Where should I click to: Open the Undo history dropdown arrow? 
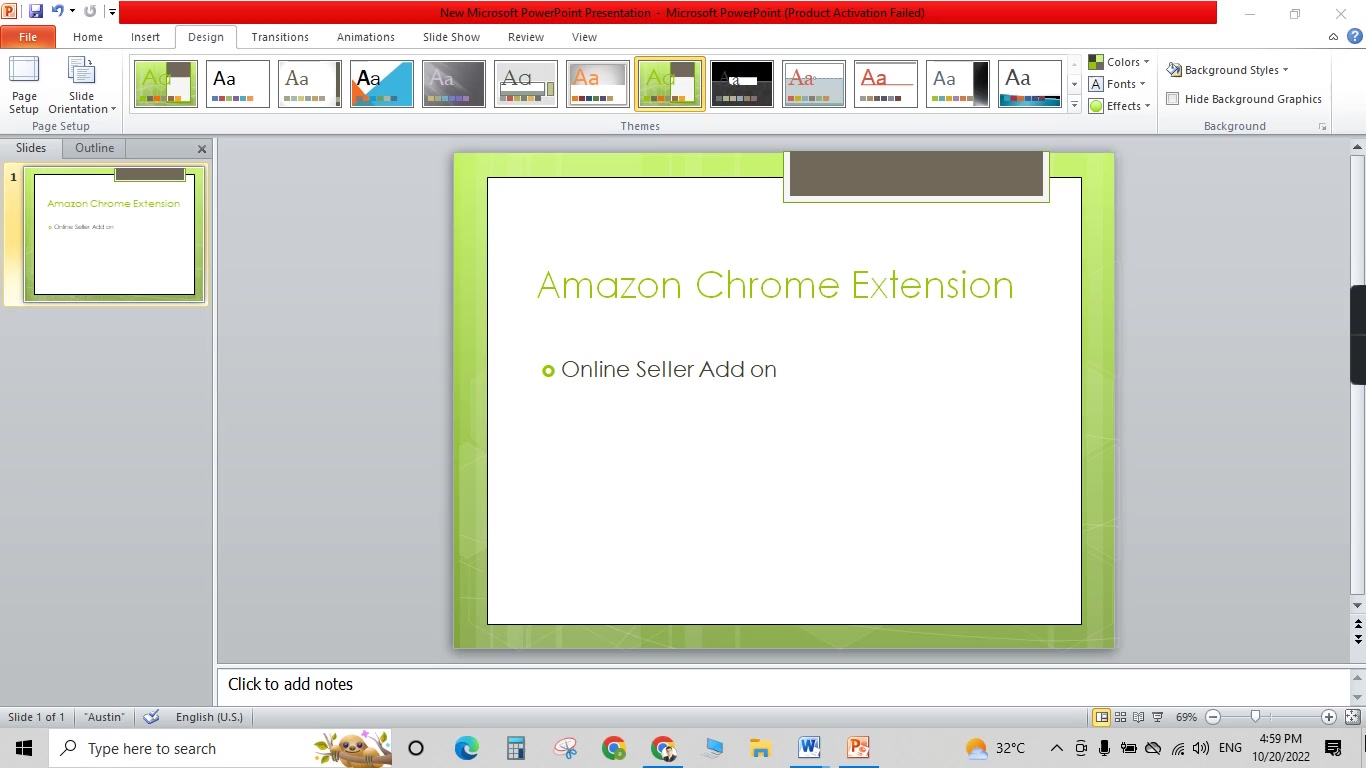coord(72,12)
